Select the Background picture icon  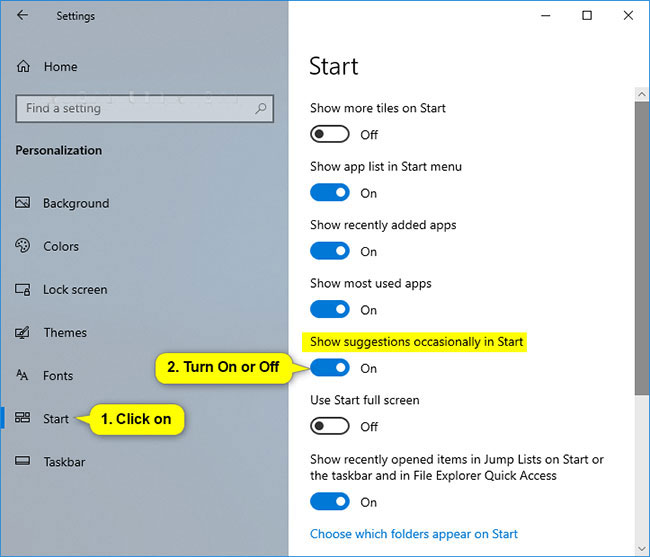click(22, 203)
